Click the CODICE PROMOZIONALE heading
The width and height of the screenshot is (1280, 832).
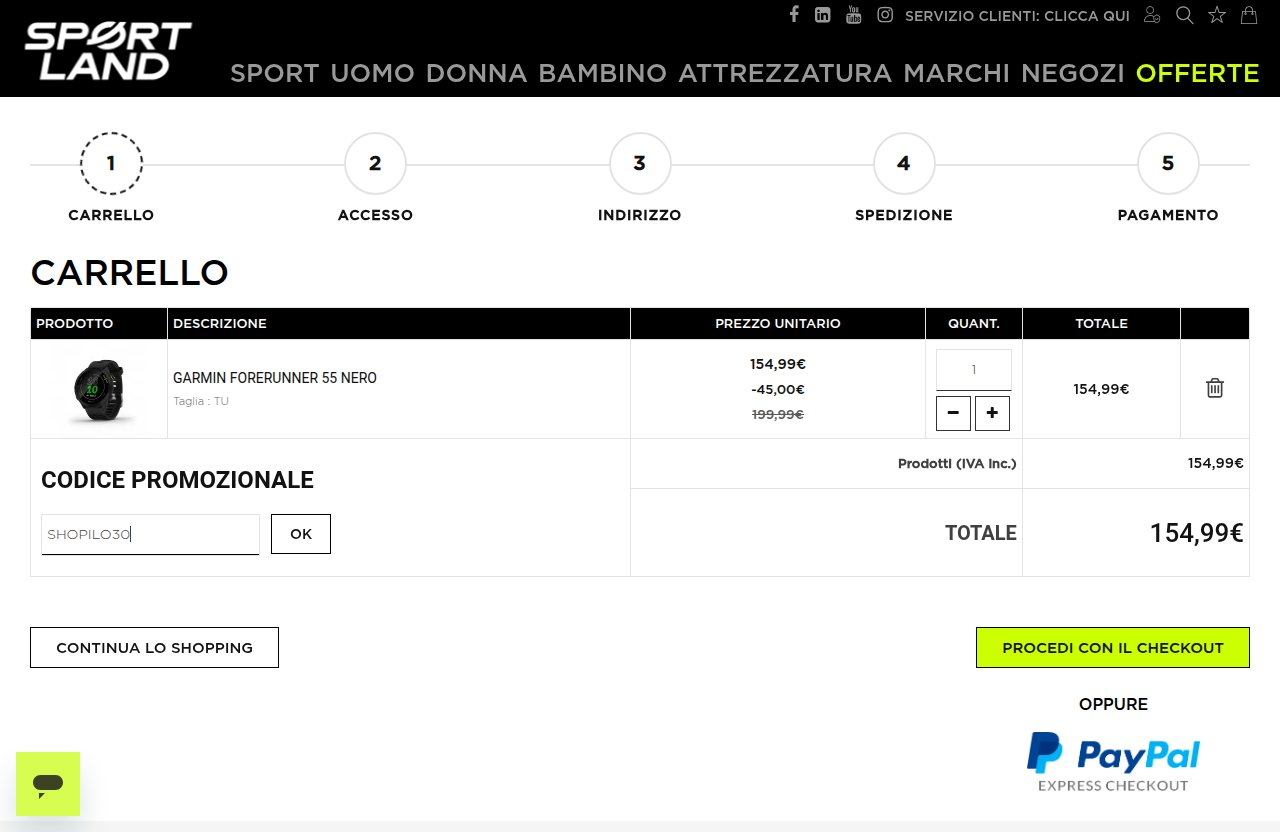pyautogui.click(x=177, y=480)
